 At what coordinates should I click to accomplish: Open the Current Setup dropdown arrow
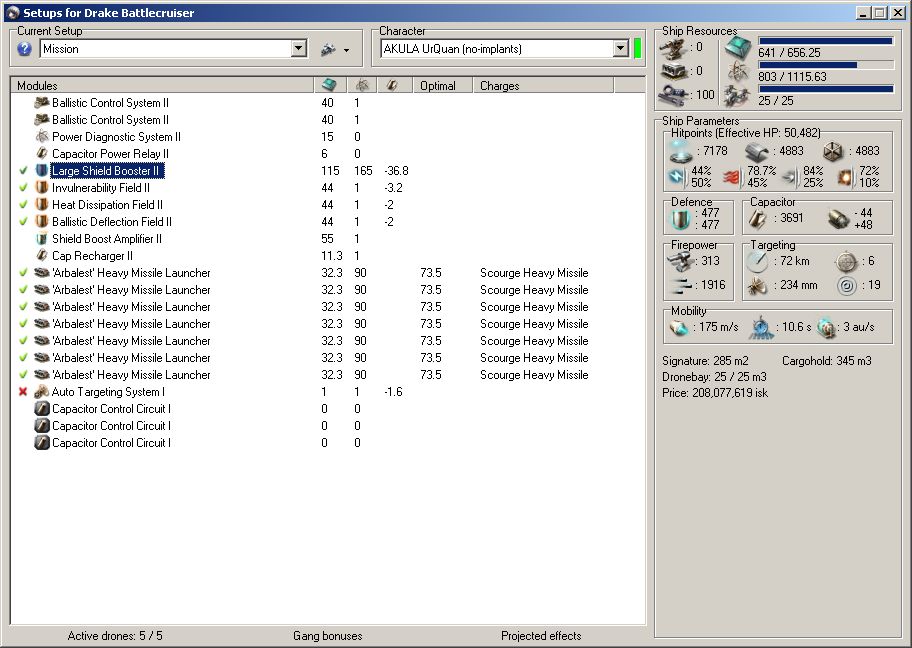click(x=298, y=49)
